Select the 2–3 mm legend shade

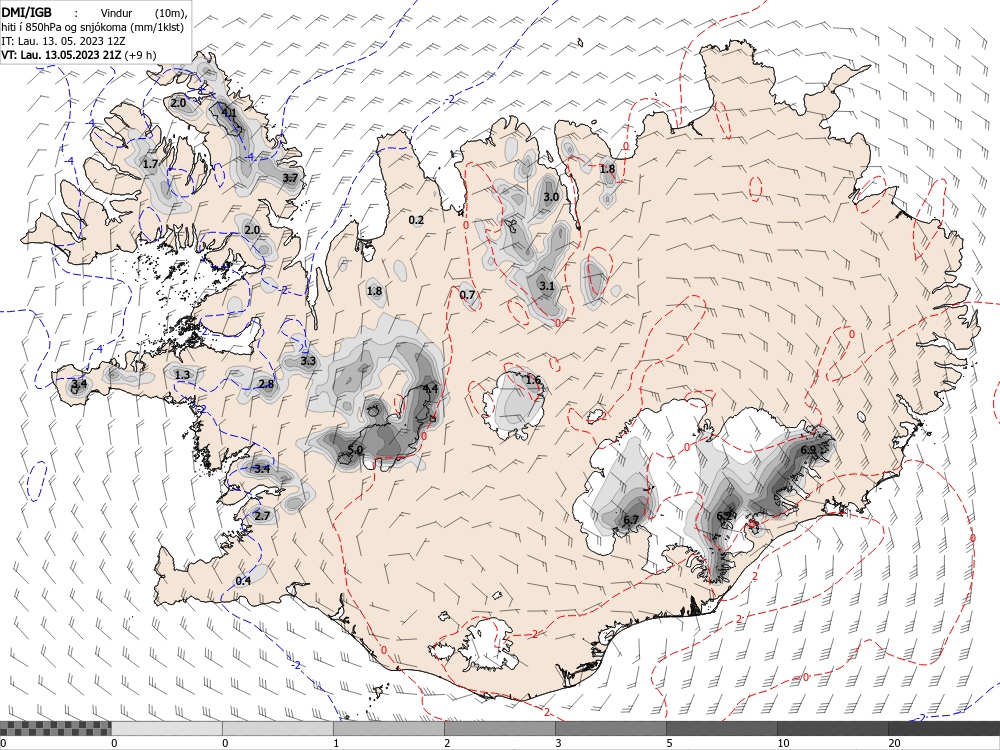click(500, 728)
